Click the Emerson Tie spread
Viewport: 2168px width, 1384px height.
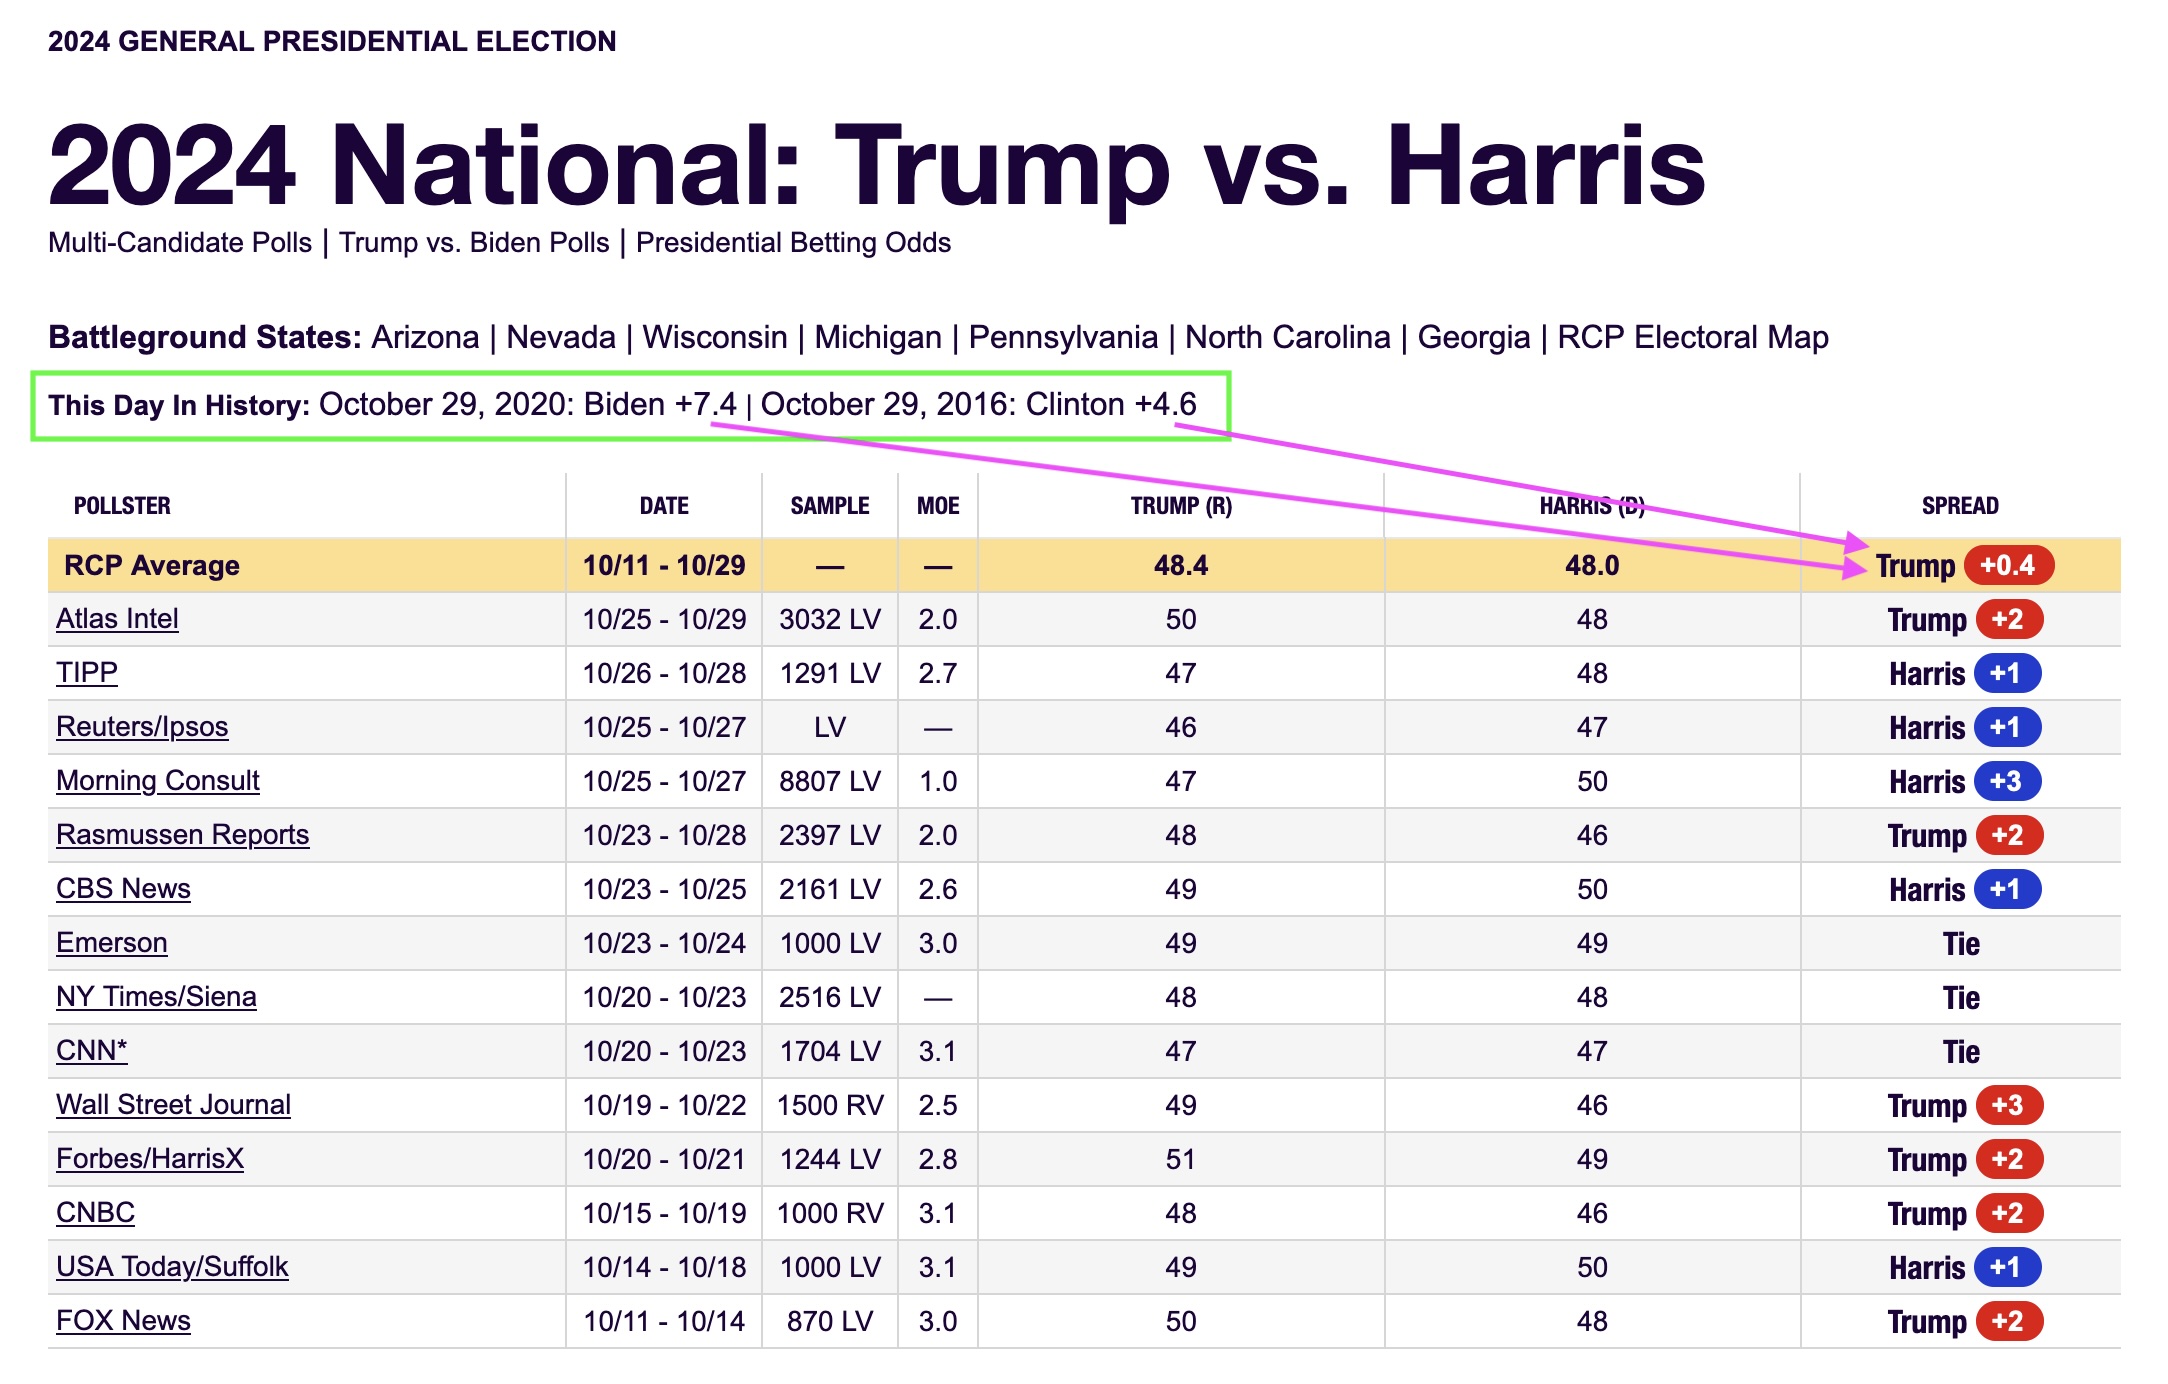(1961, 944)
